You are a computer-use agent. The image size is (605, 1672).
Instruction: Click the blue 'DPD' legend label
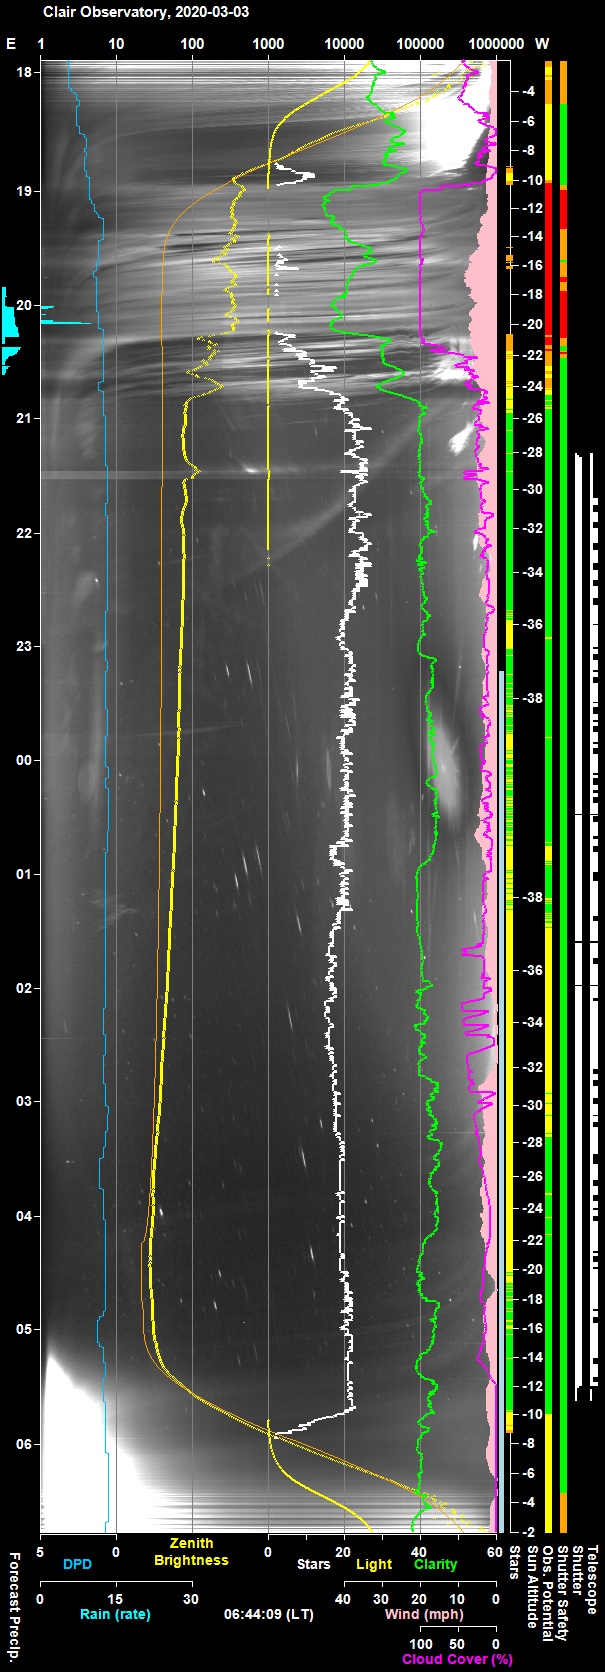(78, 1564)
